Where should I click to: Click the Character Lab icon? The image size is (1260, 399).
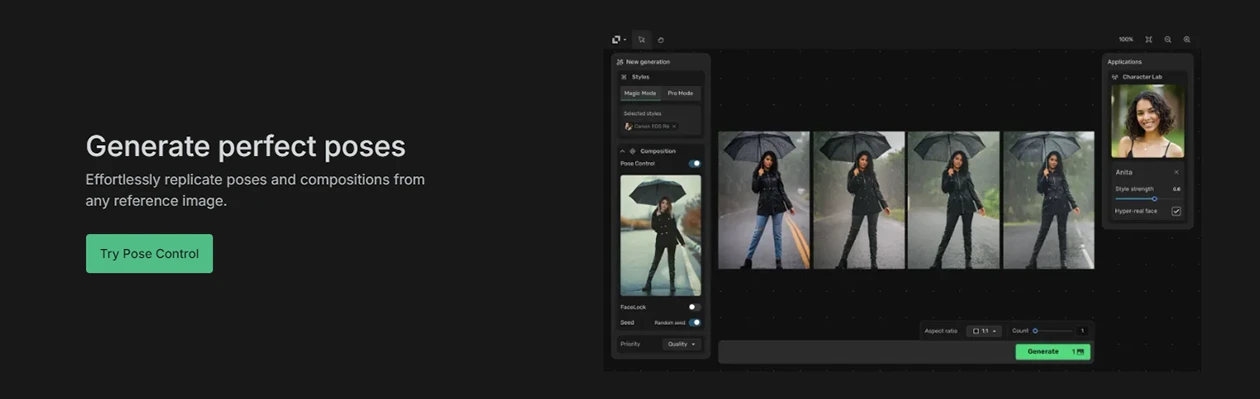(1115, 77)
